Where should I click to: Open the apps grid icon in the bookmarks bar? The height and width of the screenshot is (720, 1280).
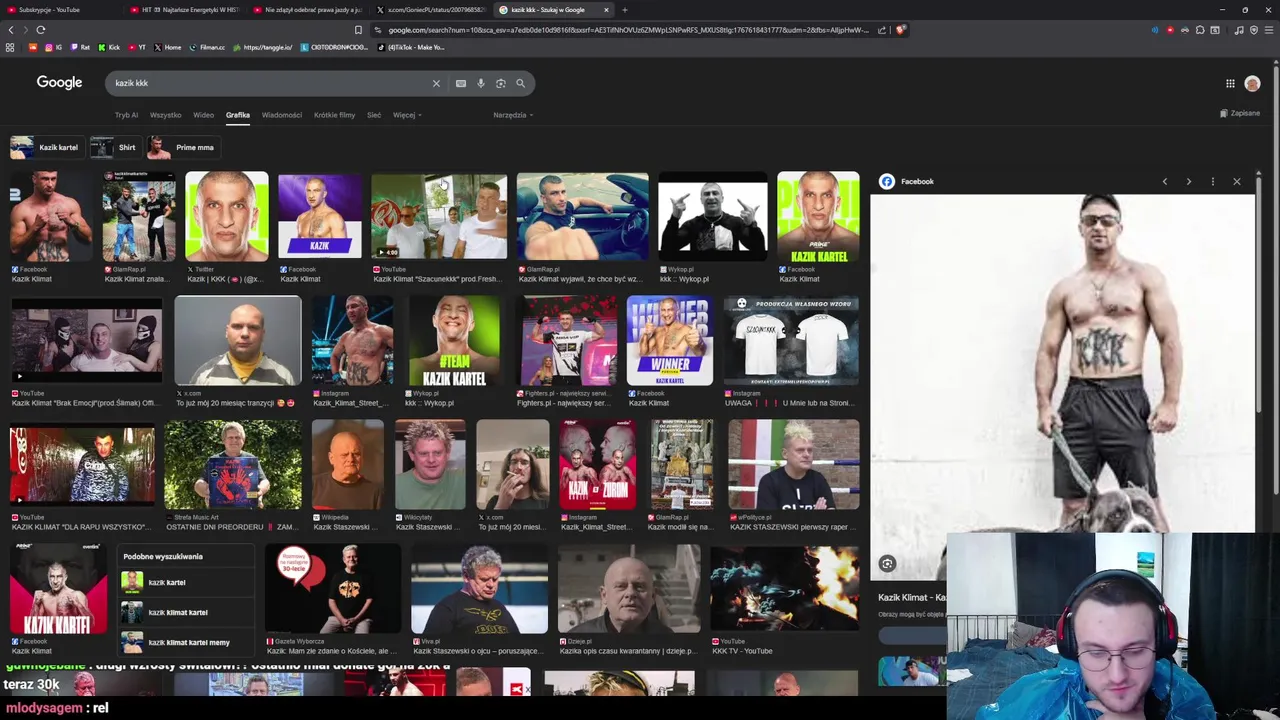[x=10, y=47]
